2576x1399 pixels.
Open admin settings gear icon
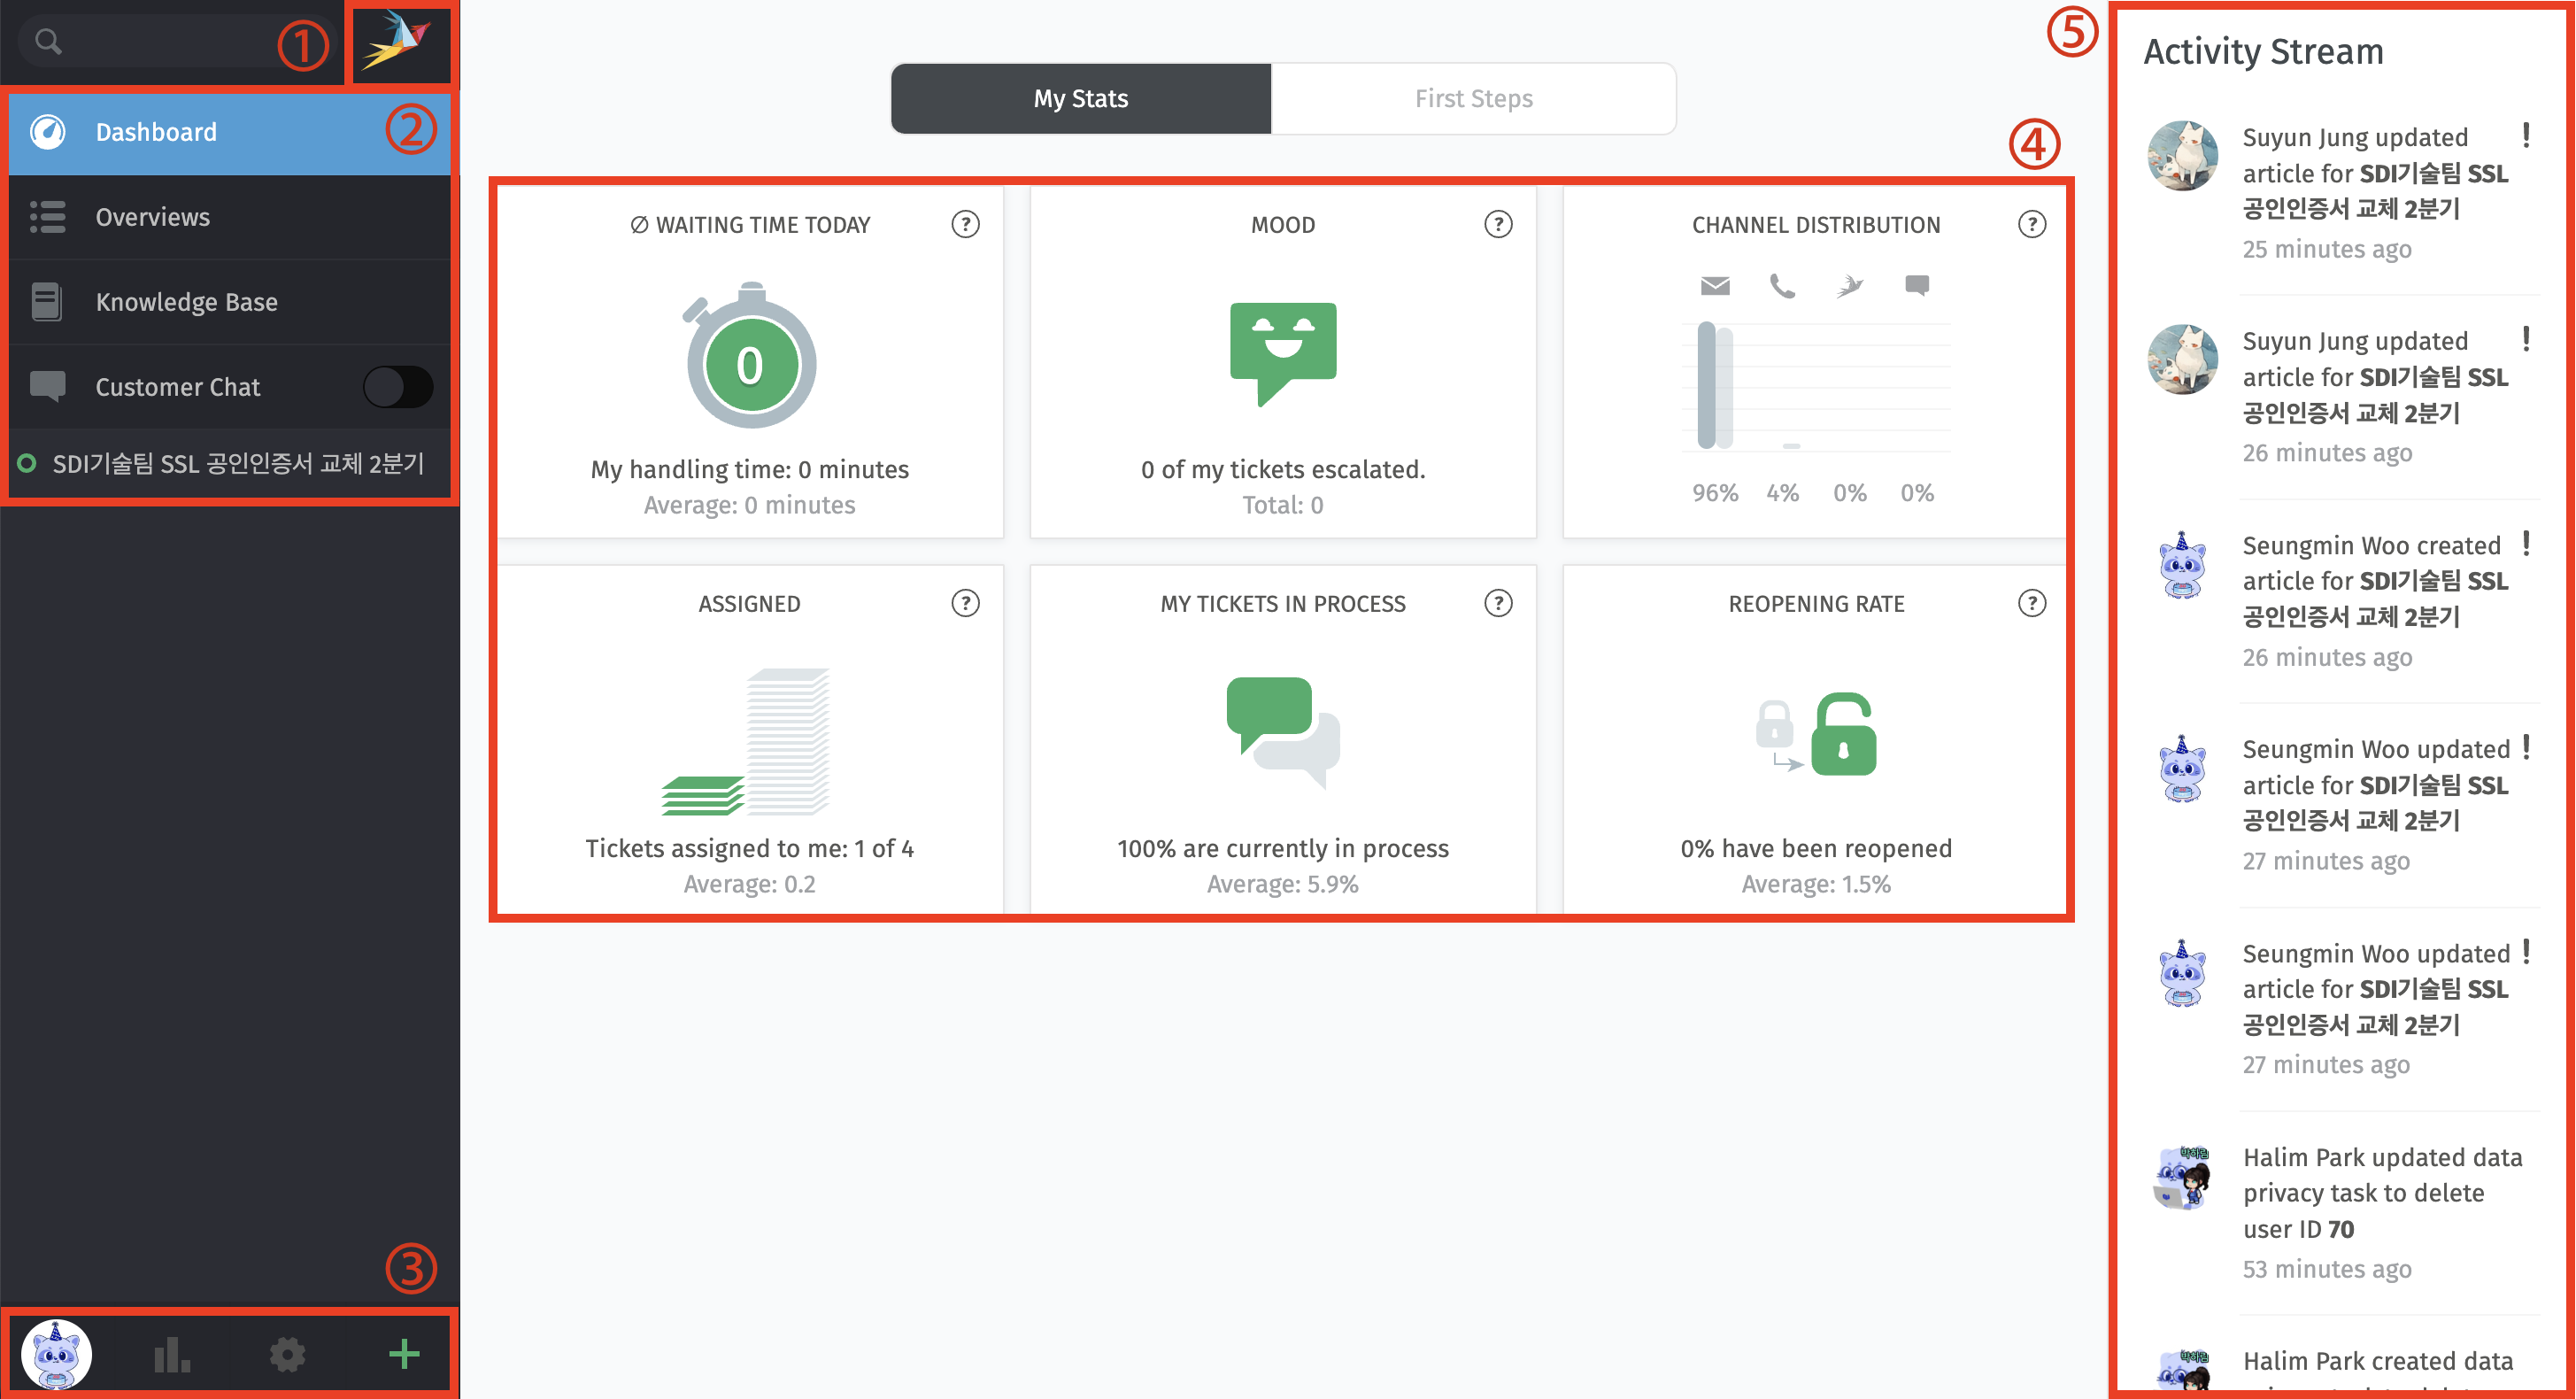[288, 1354]
